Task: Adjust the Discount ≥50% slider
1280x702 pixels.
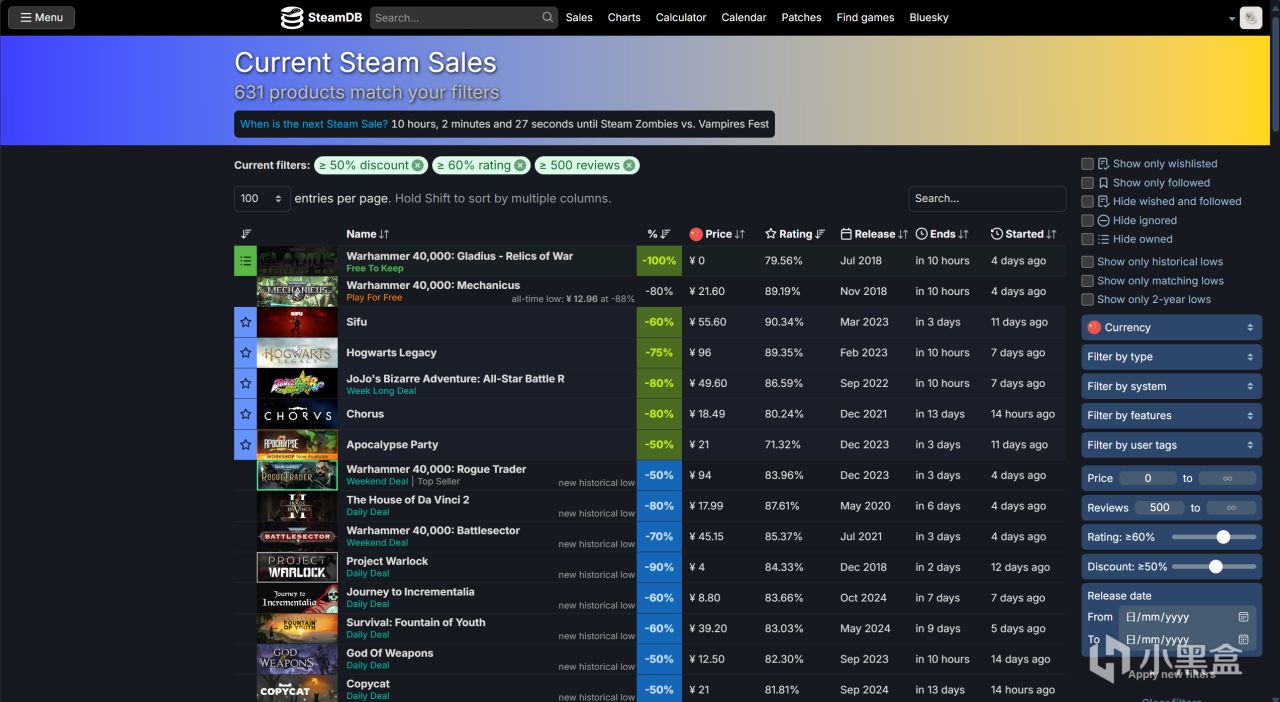Action: [x=1214, y=566]
